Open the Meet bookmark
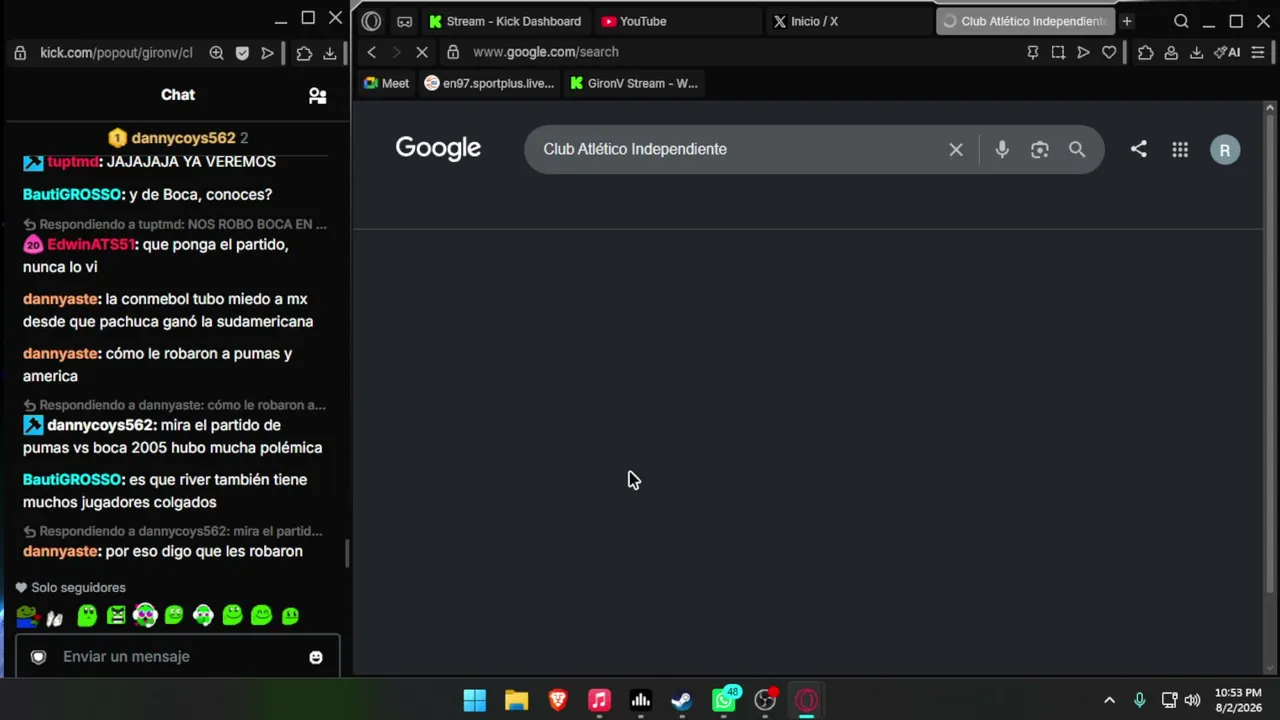Screen dimensions: 1280x720 [386, 83]
